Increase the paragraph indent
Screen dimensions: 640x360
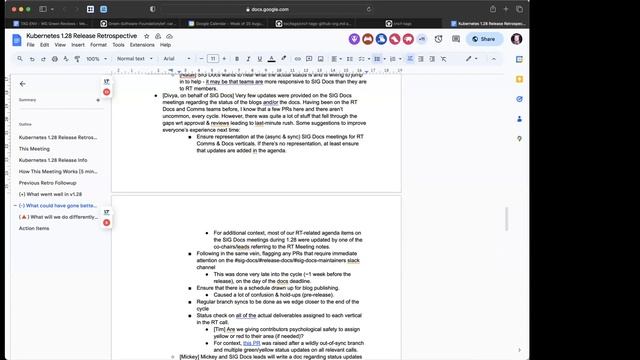(432, 59)
